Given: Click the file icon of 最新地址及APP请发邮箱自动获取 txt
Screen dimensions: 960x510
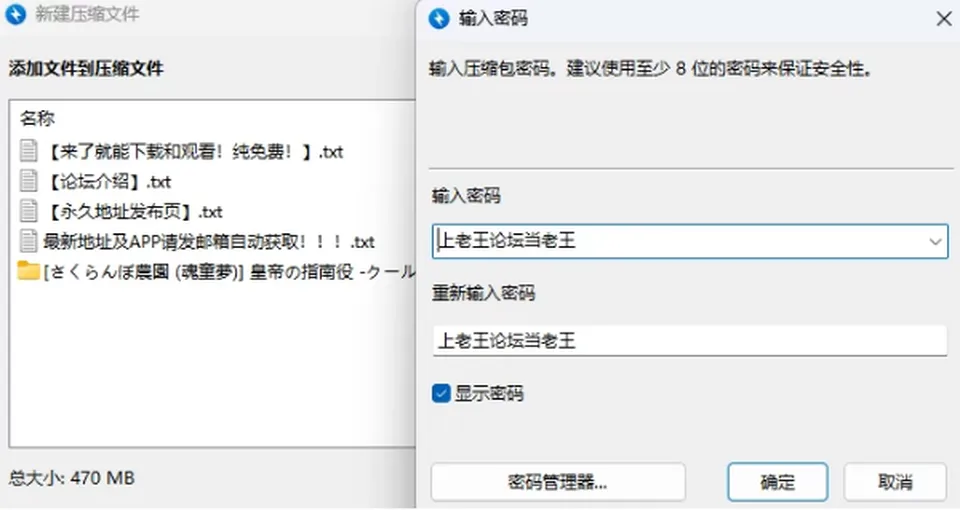Looking at the screenshot, I should tap(28, 241).
